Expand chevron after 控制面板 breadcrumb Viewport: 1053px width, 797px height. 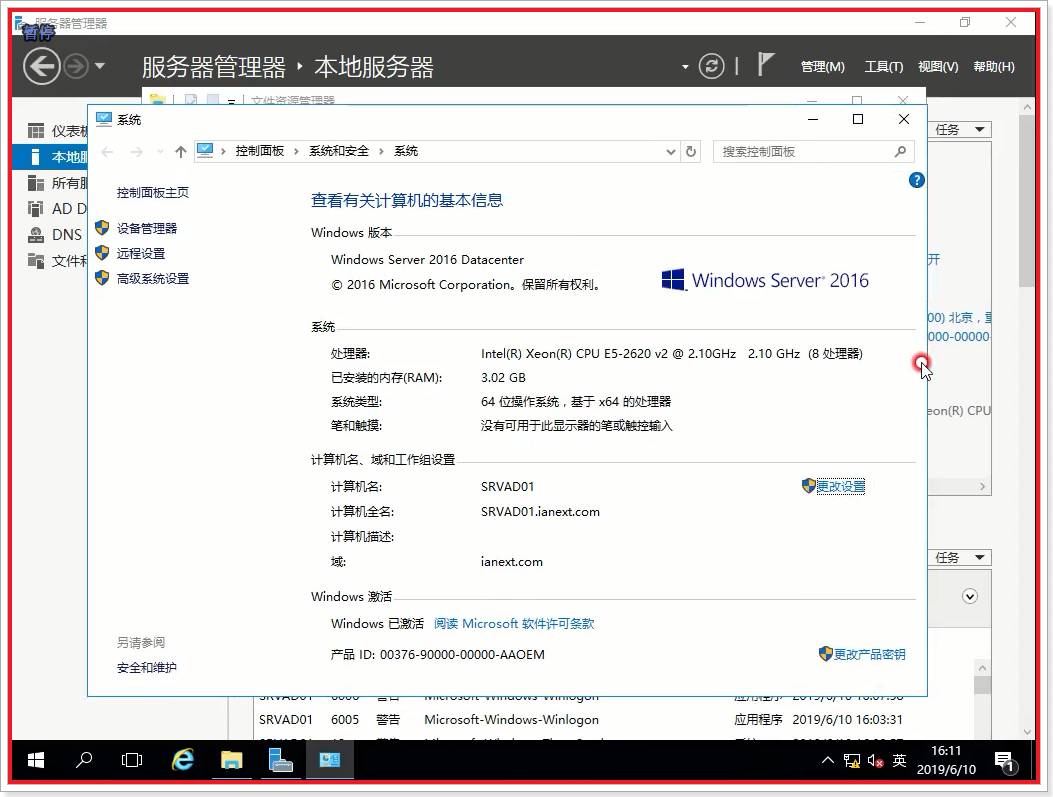296,152
